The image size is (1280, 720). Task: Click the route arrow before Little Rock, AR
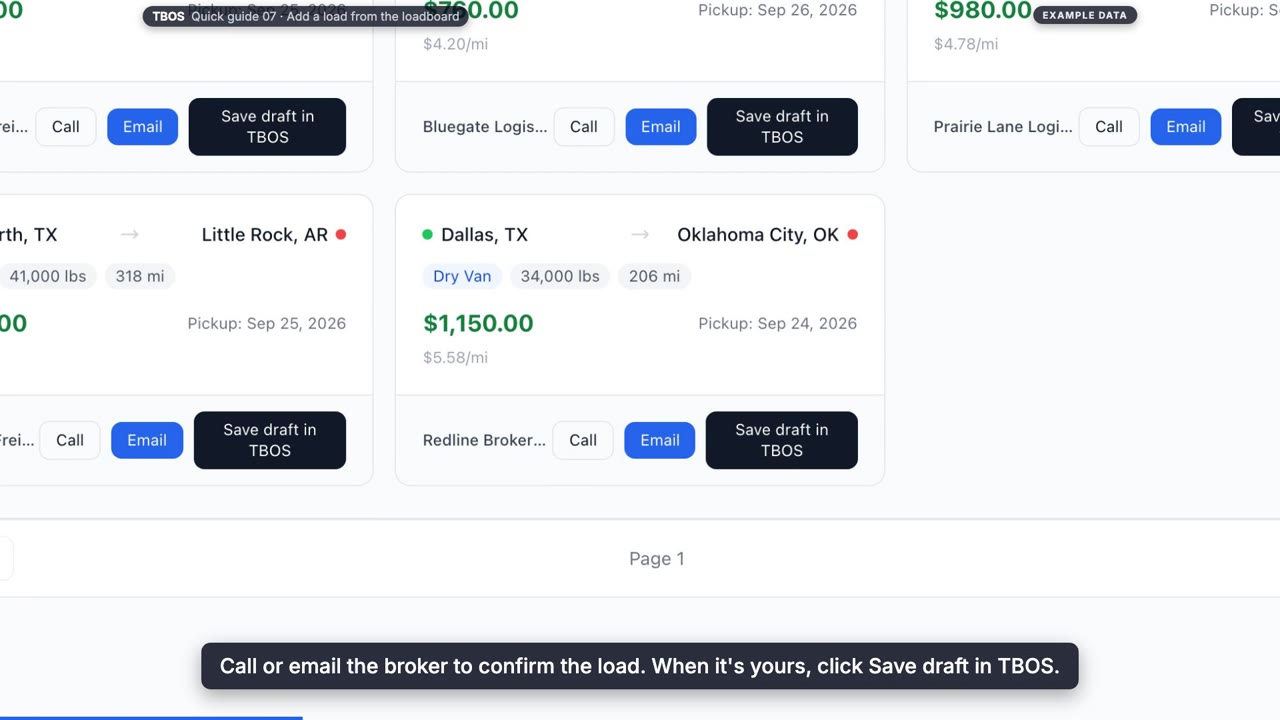pyautogui.click(x=129, y=235)
